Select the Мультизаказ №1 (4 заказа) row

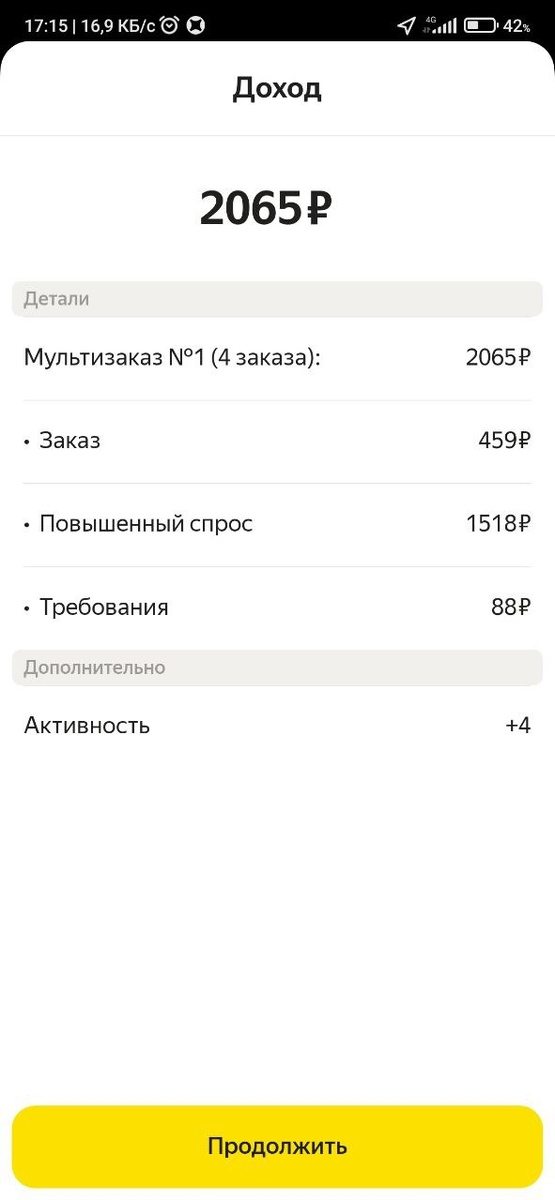277,358
